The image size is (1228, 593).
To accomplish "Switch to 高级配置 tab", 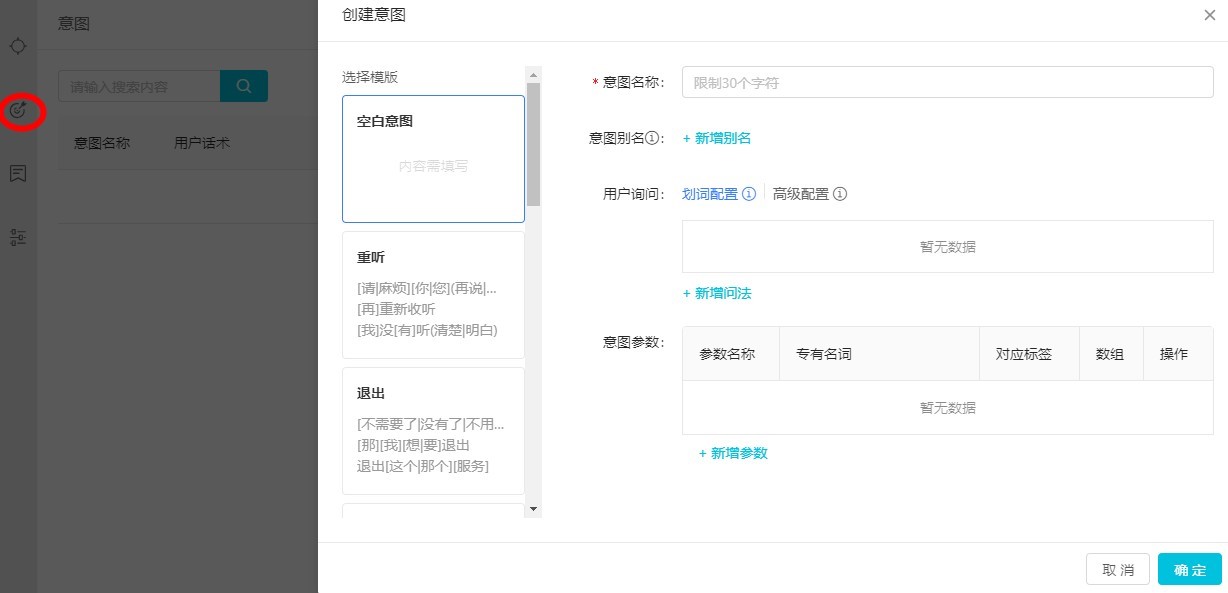I will [801, 194].
